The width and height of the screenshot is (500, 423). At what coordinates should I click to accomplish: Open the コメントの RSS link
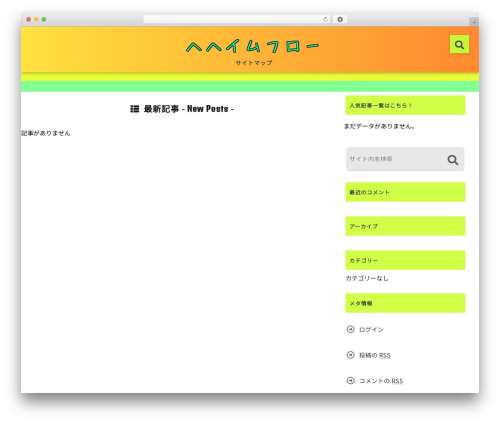381,381
